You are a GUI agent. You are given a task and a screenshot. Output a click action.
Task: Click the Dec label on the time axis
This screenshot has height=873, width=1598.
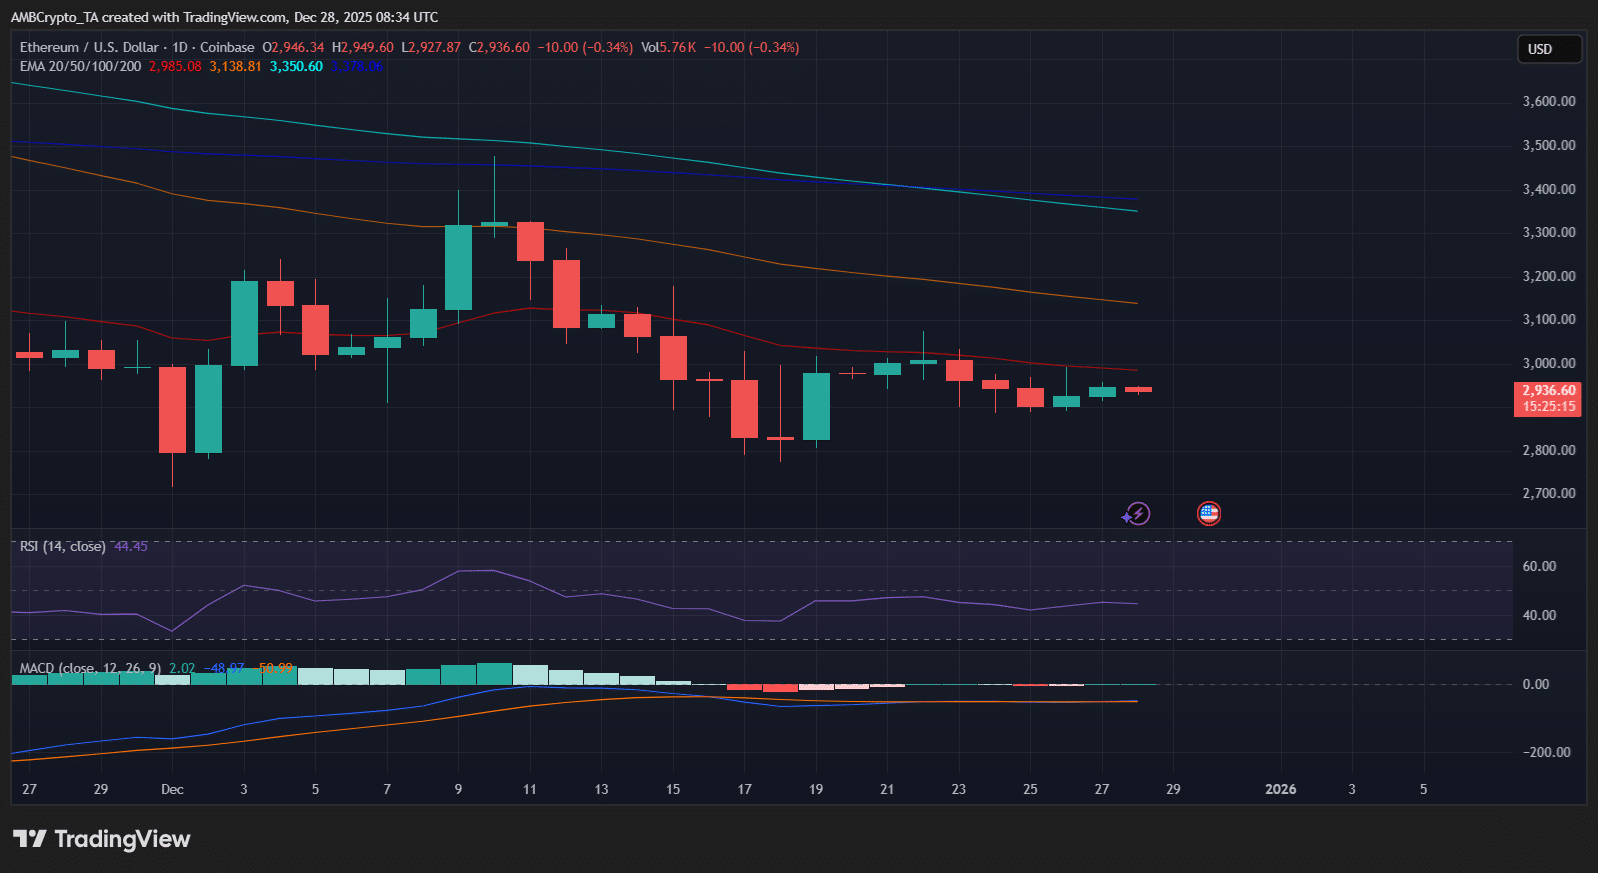[x=172, y=789]
